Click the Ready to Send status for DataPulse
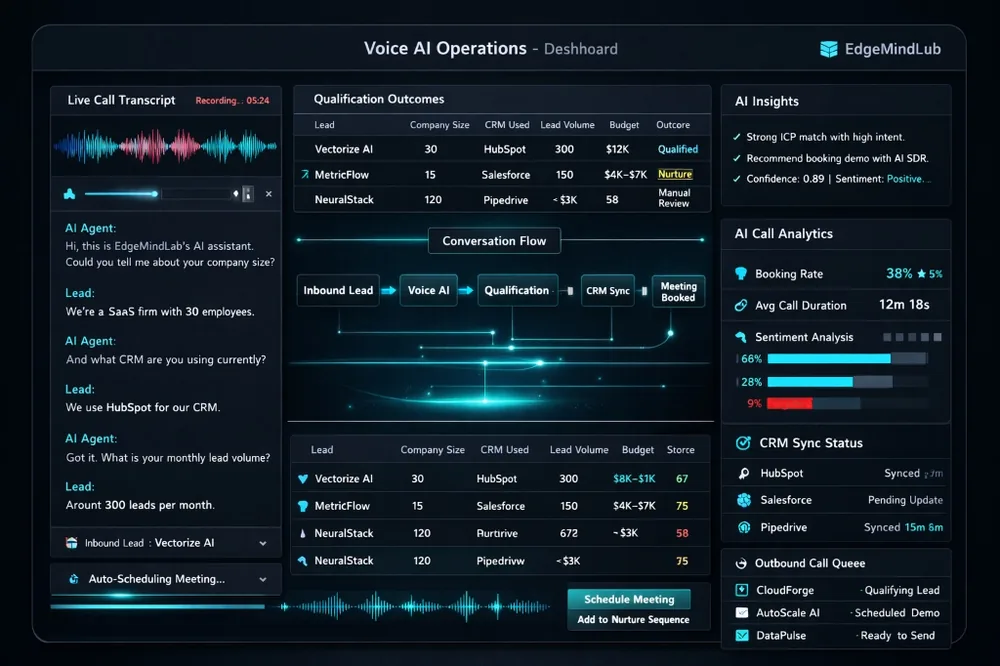Screen dimensions: 1000x666 [897, 636]
